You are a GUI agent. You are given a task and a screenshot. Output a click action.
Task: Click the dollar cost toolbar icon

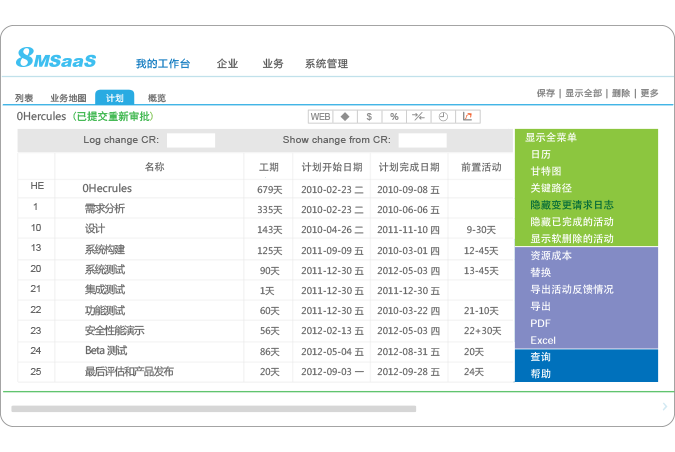(369, 117)
